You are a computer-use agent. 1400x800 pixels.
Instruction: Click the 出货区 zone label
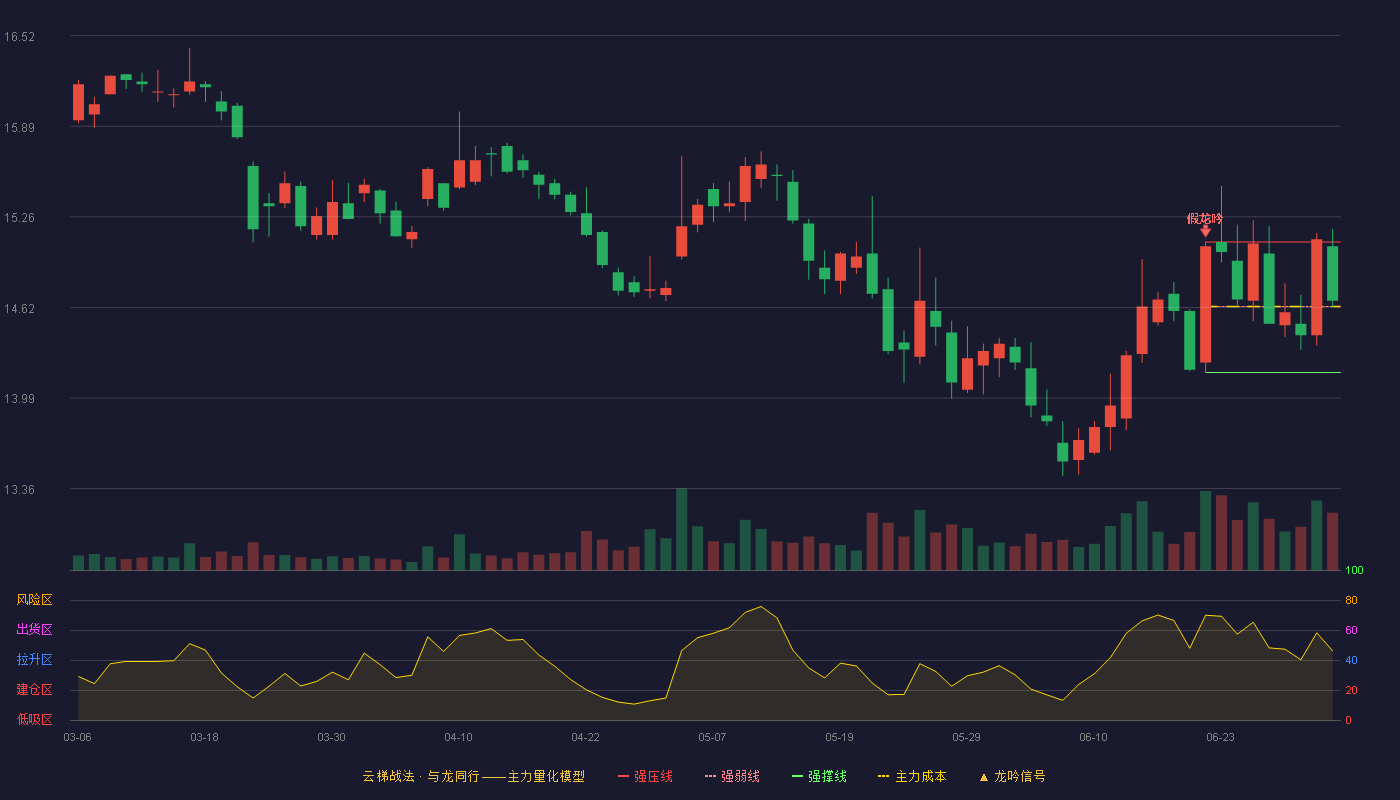[34, 630]
